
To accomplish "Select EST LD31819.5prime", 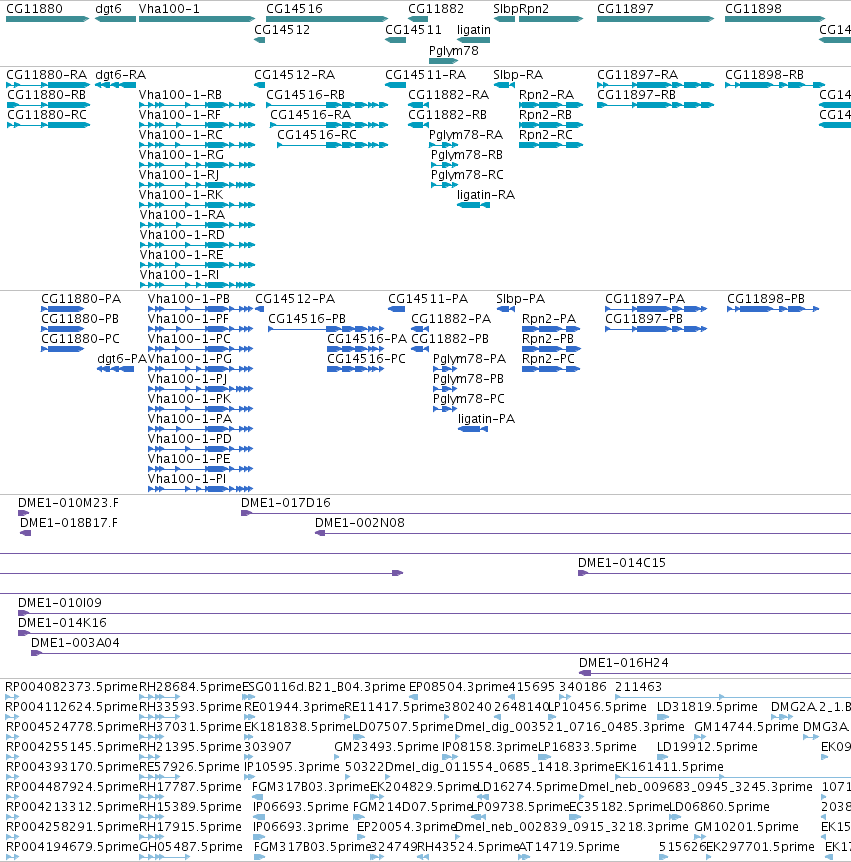I will tap(707, 707).
